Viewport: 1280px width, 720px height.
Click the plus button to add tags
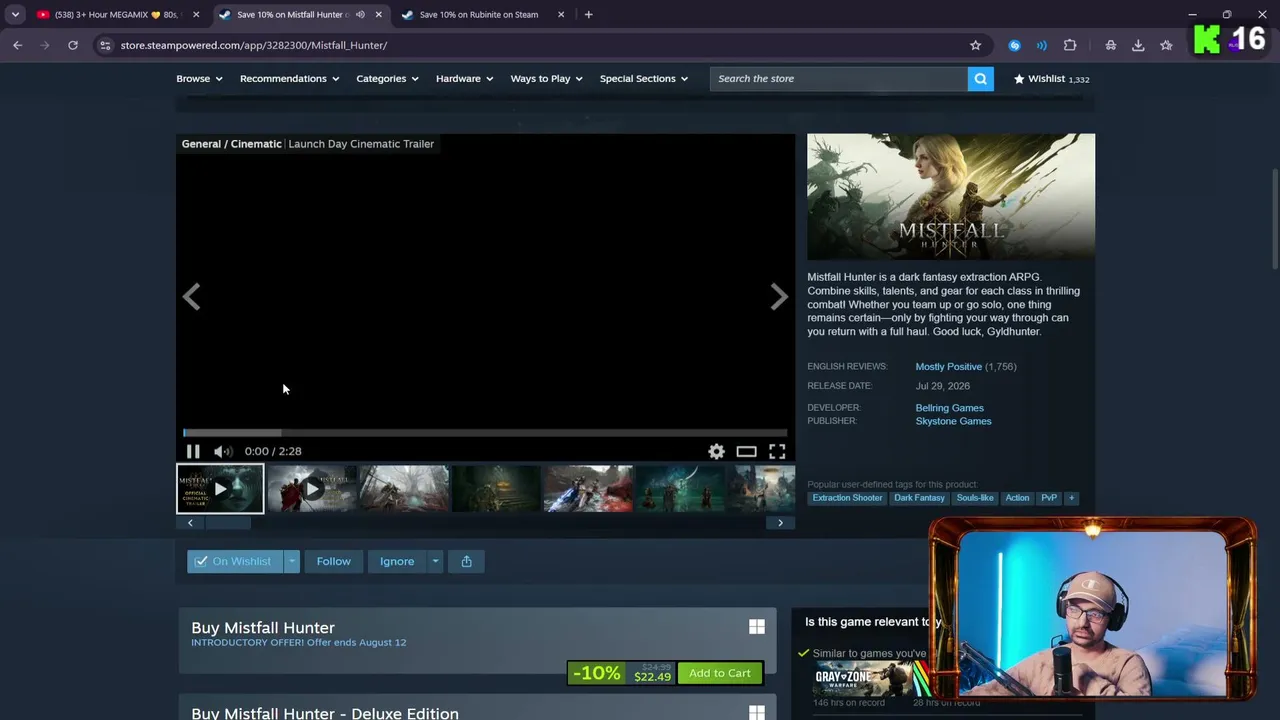click(1071, 498)
